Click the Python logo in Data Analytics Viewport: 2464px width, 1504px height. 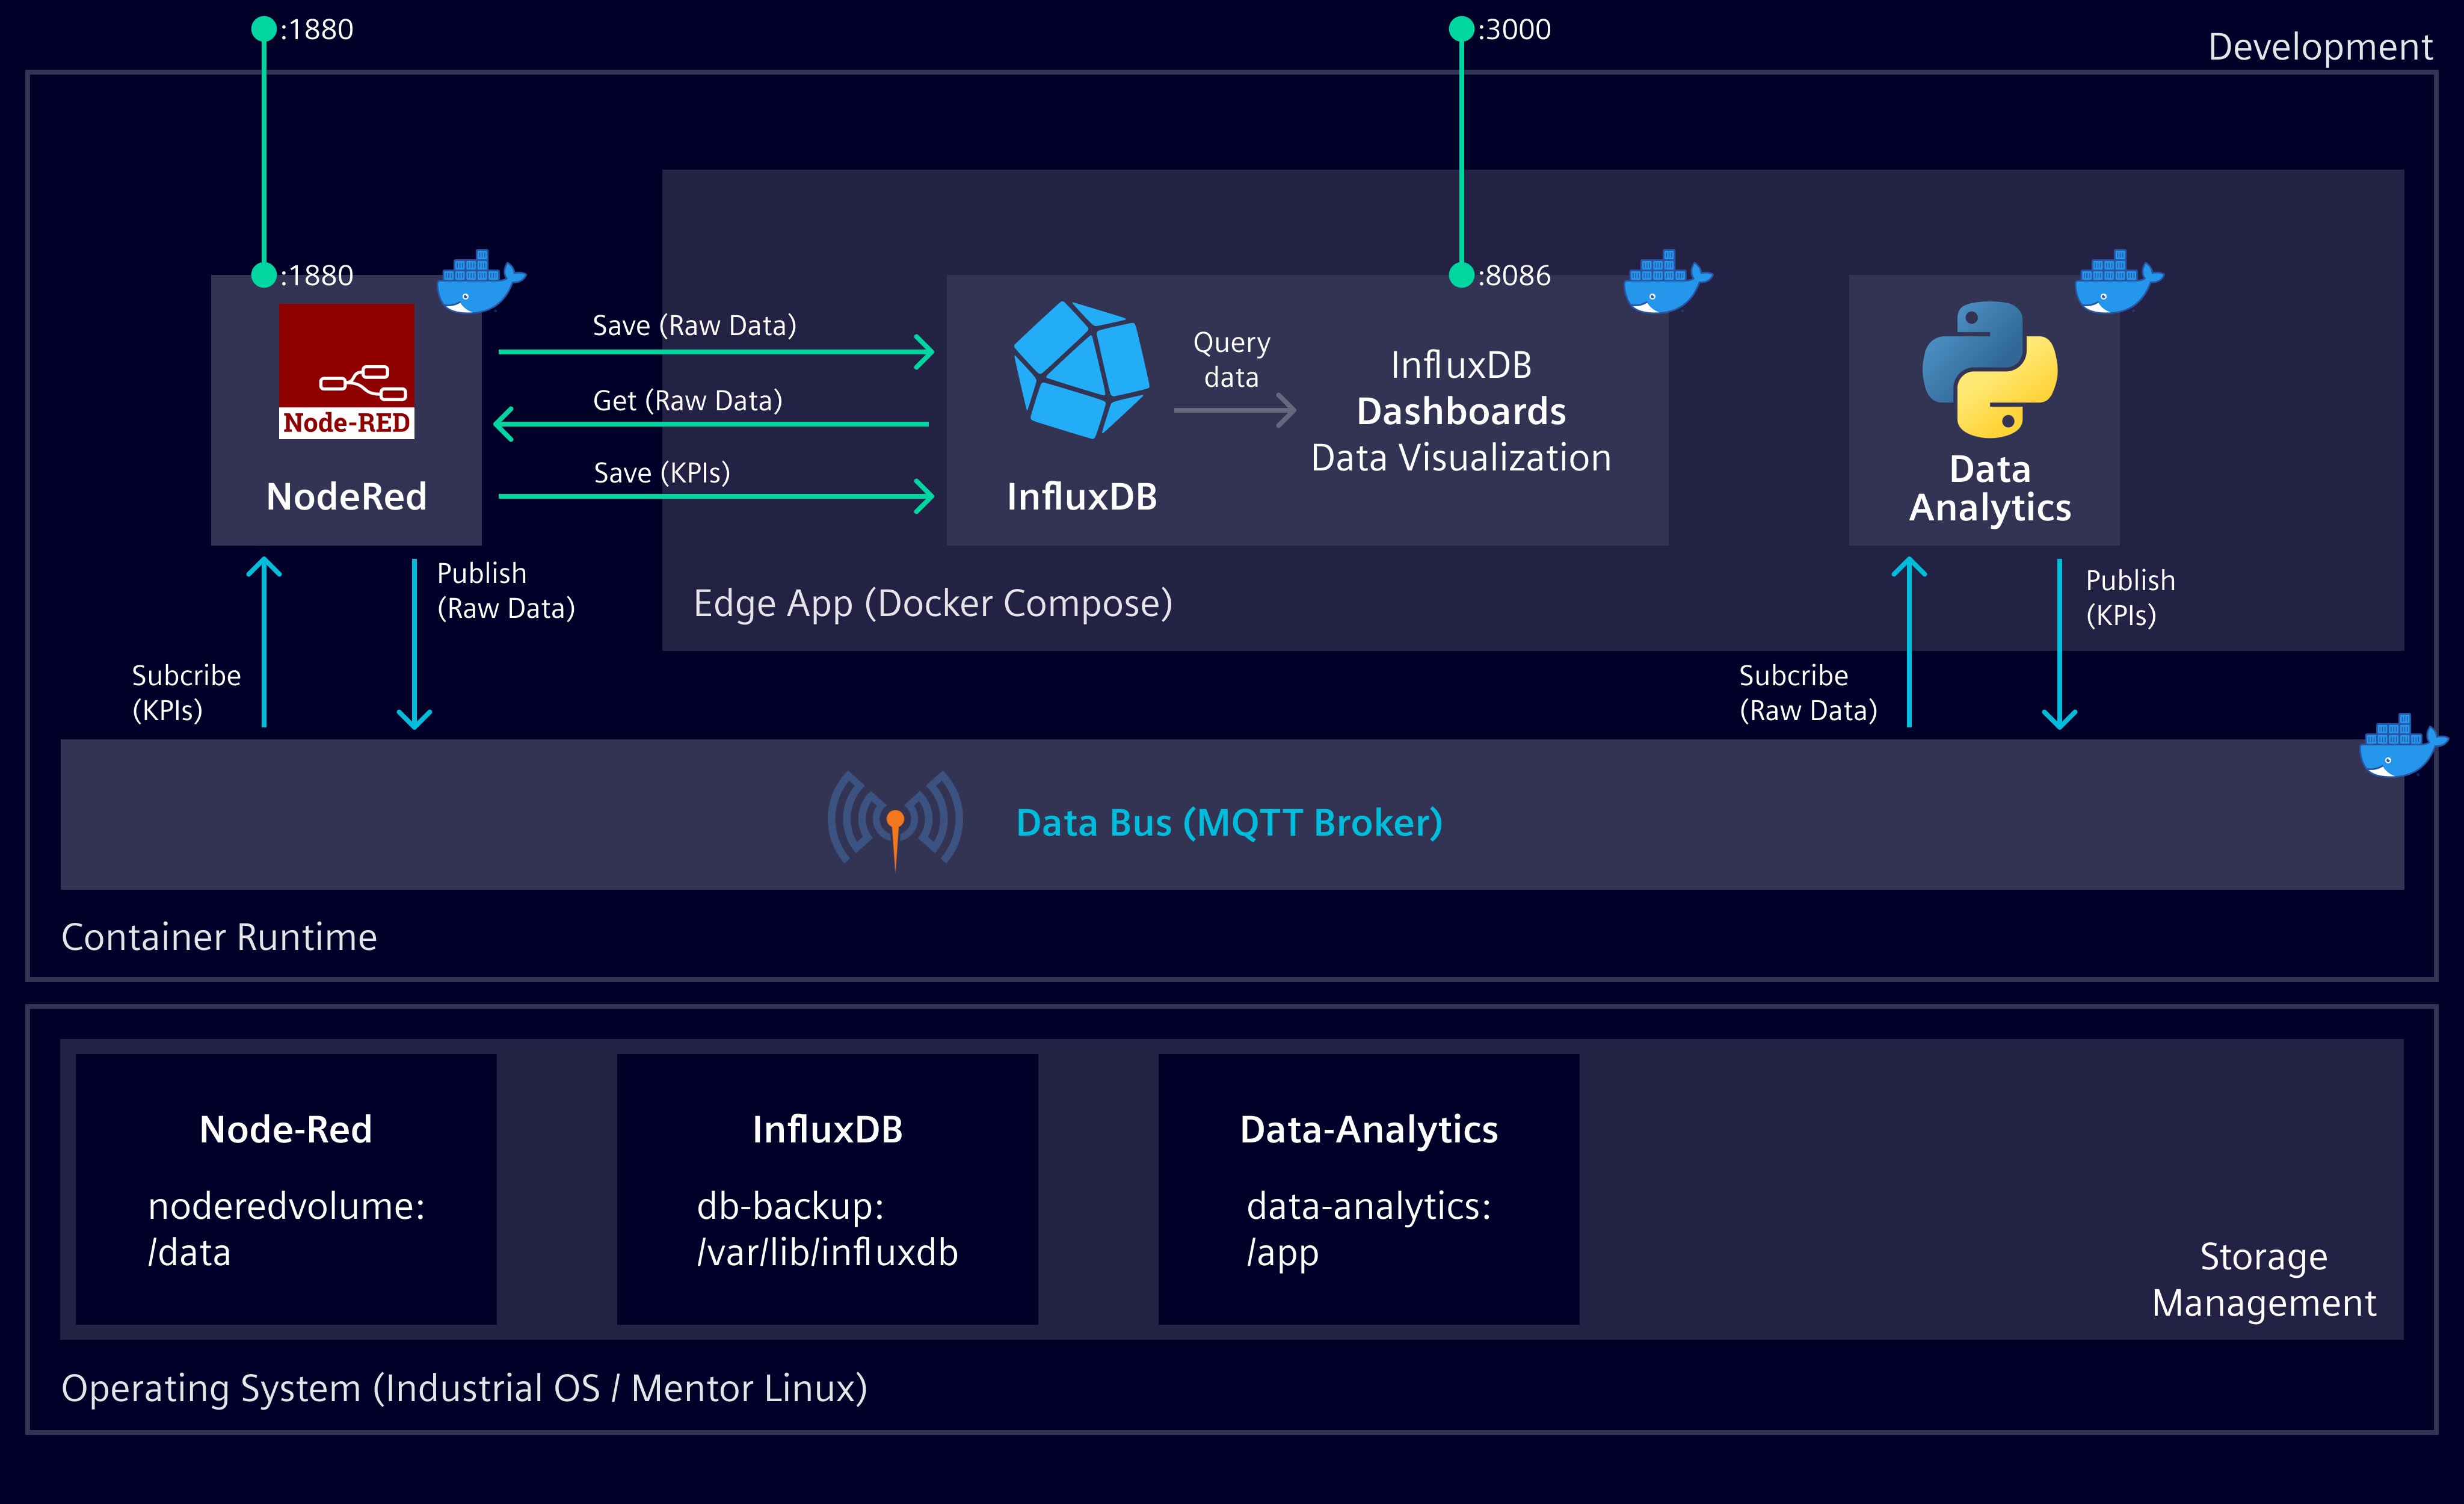tap(1989, 369)
